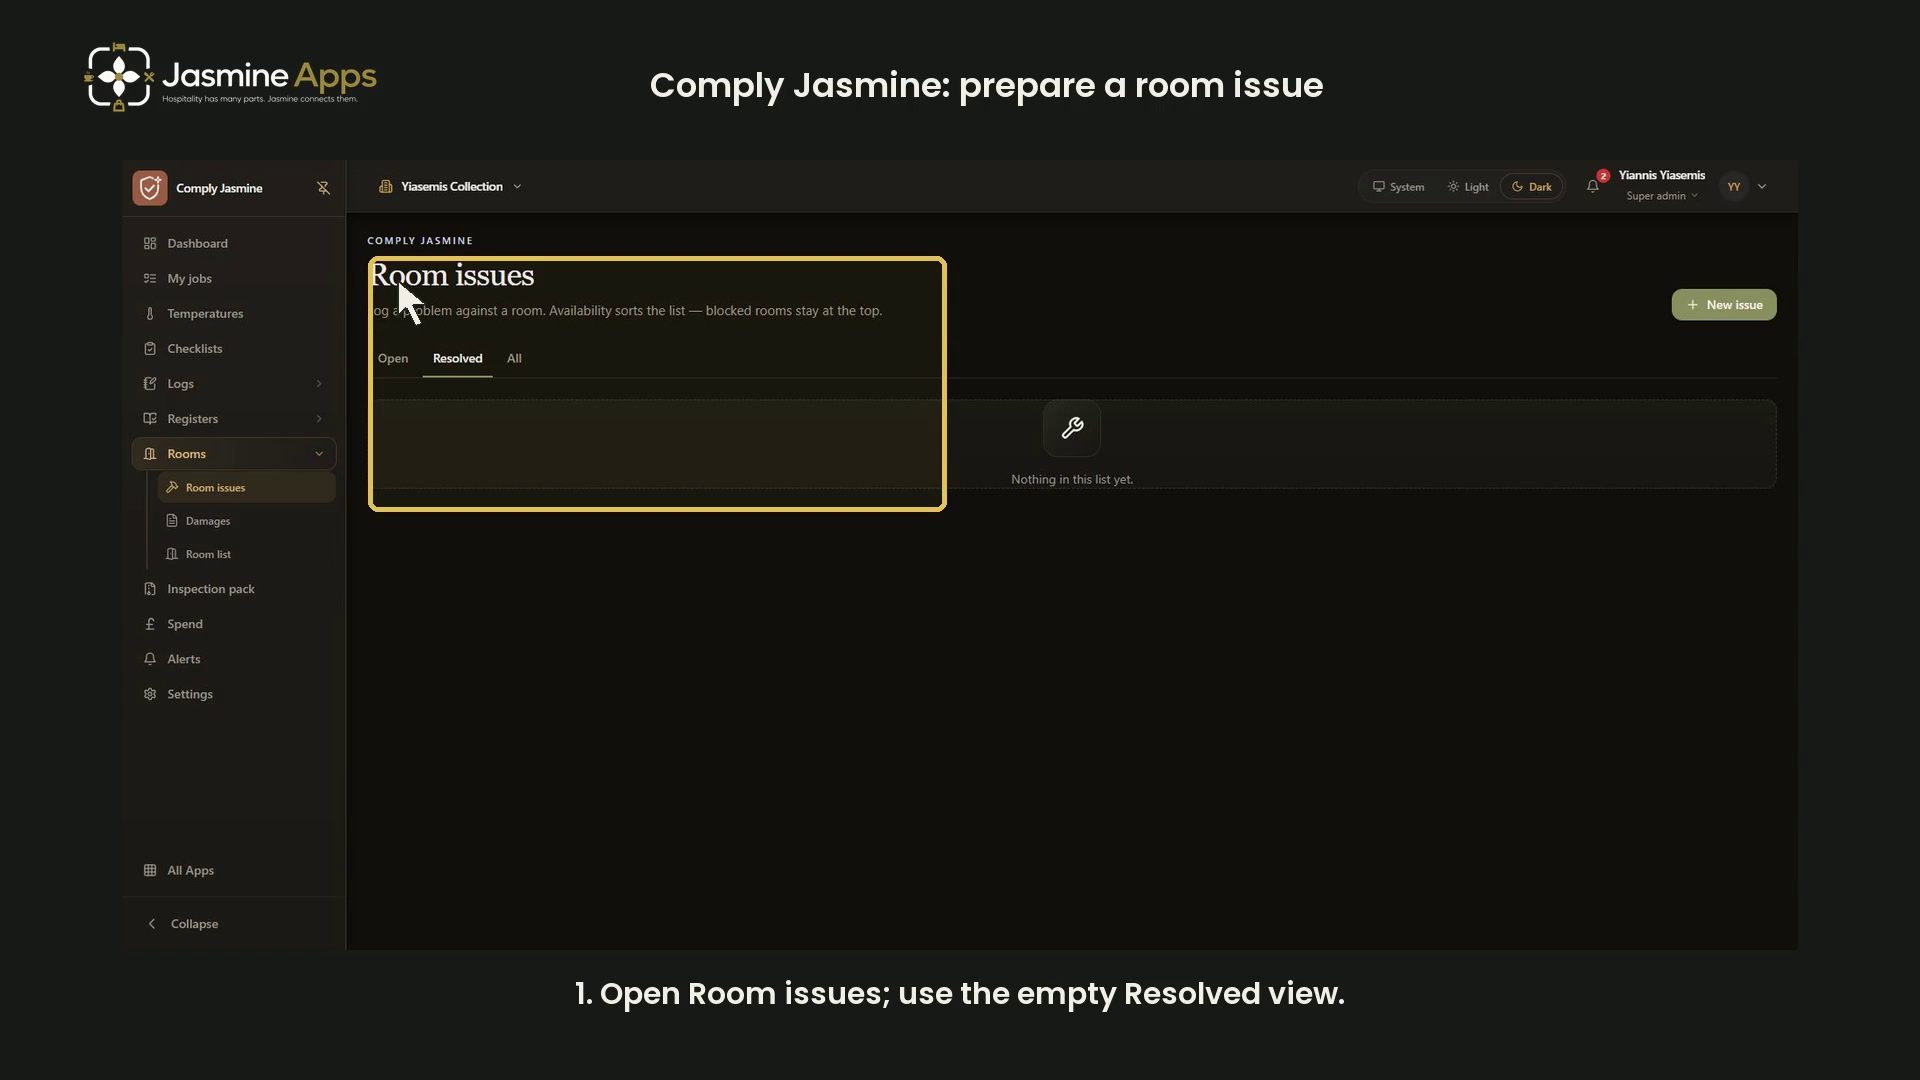
Task: Click the Yiasemis Collection building icon
Action: (x=385, y=187)
